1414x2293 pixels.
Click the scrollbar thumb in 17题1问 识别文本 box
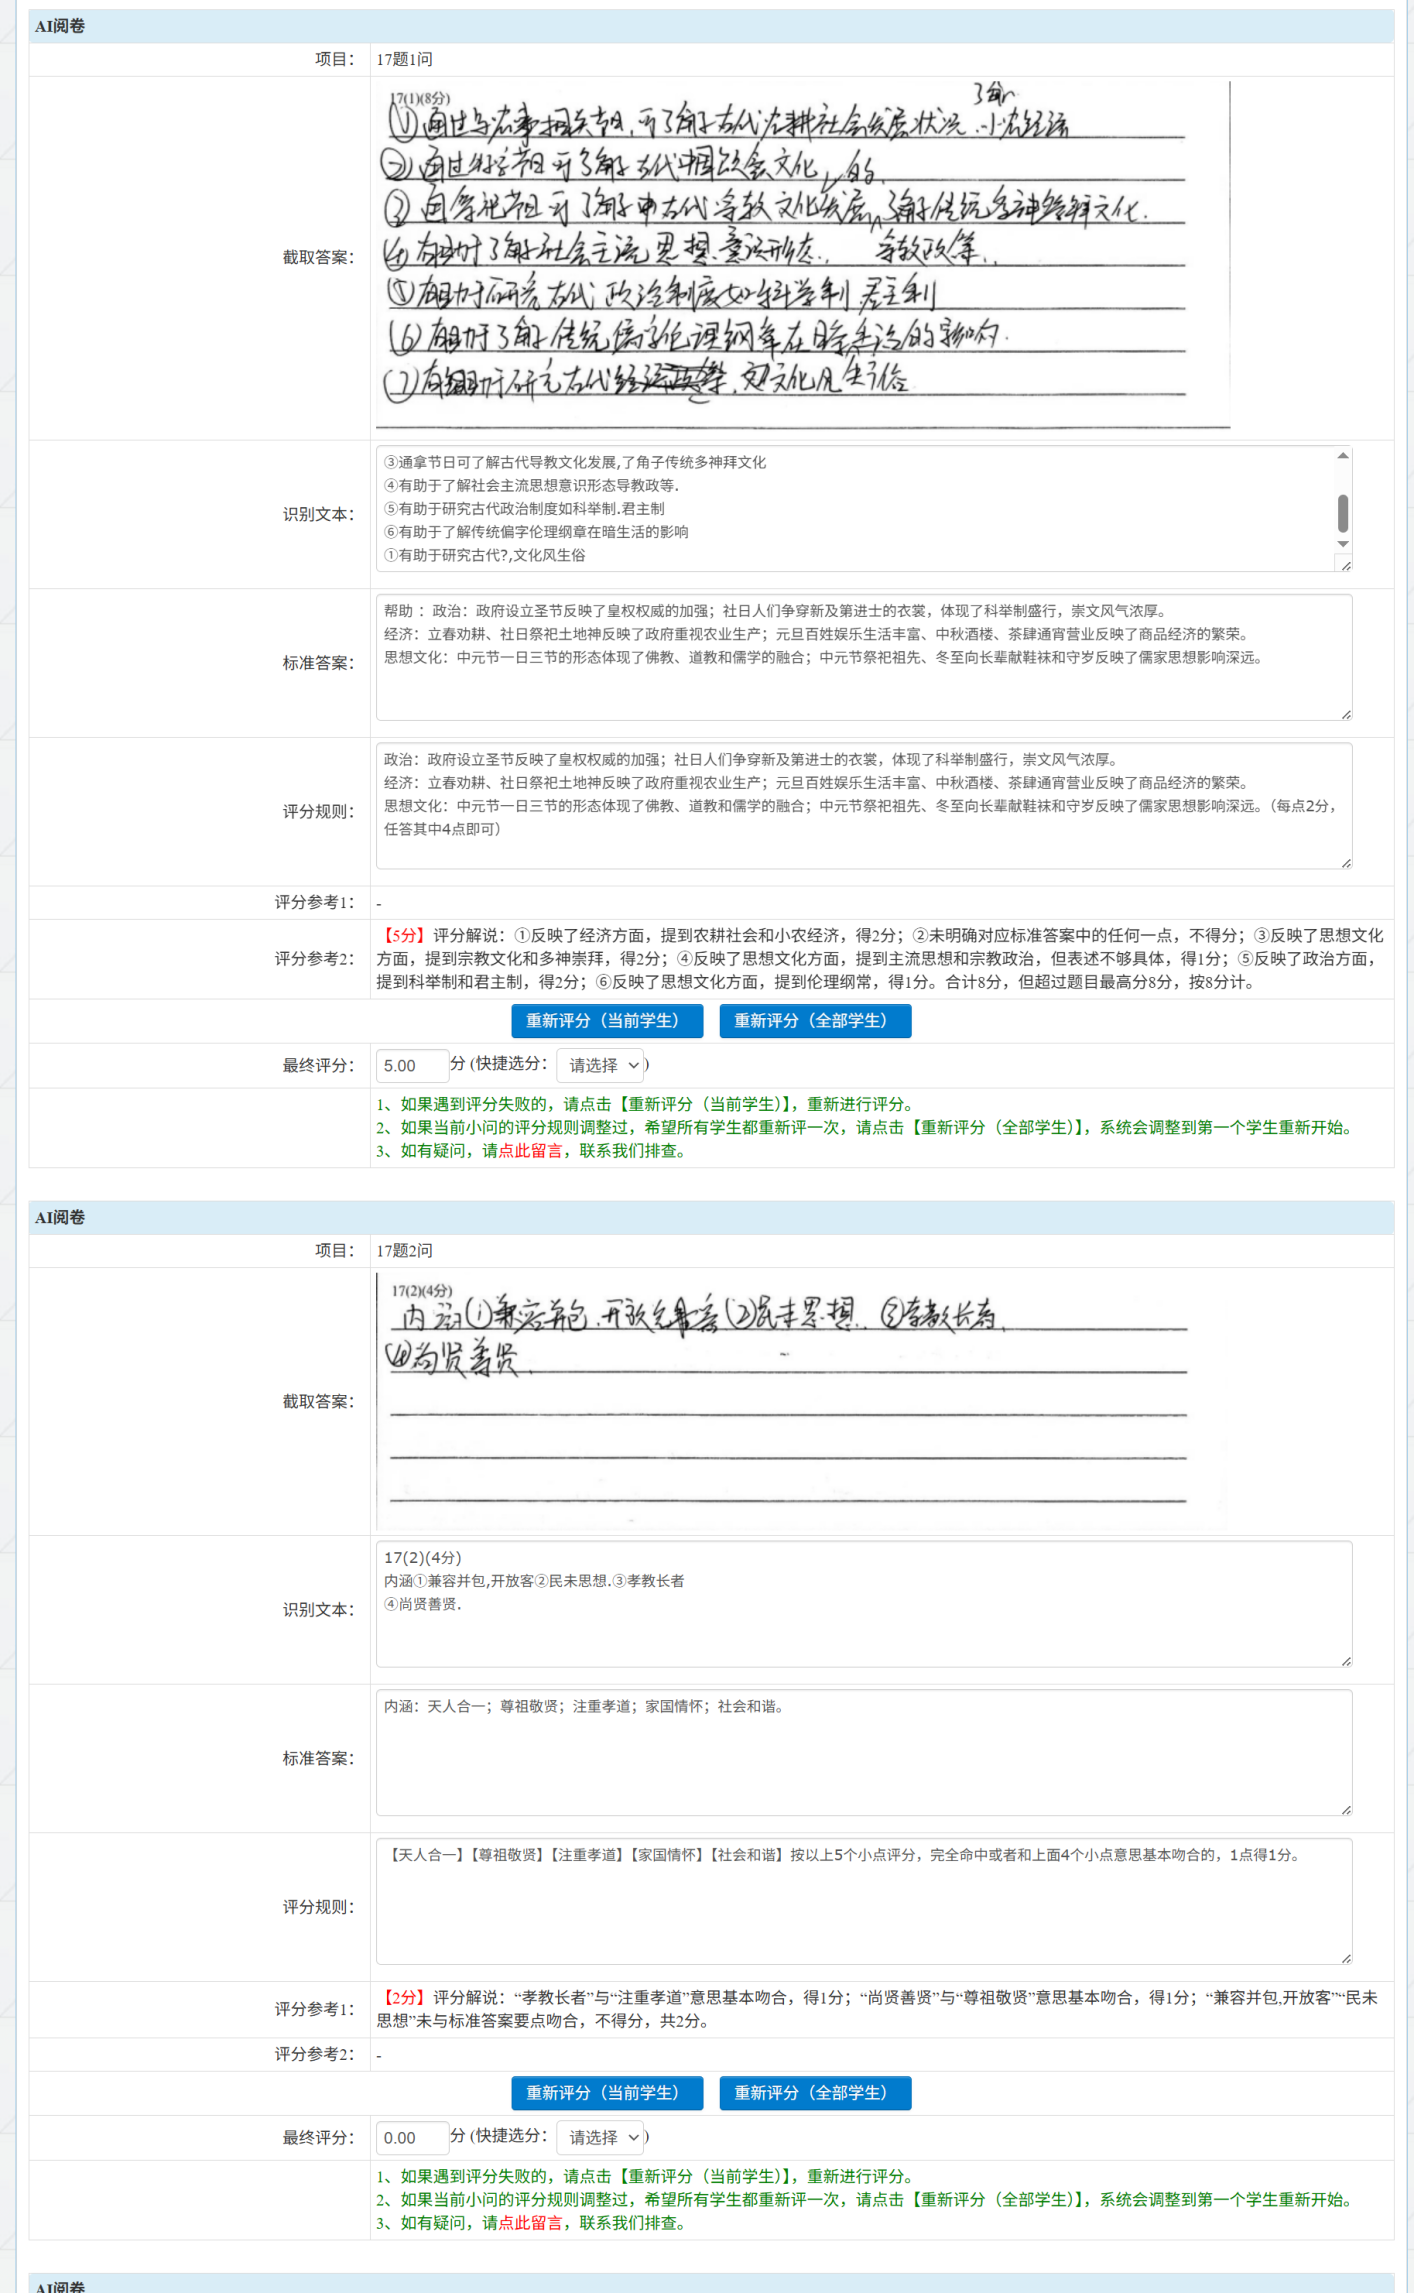coord(1343,513)
